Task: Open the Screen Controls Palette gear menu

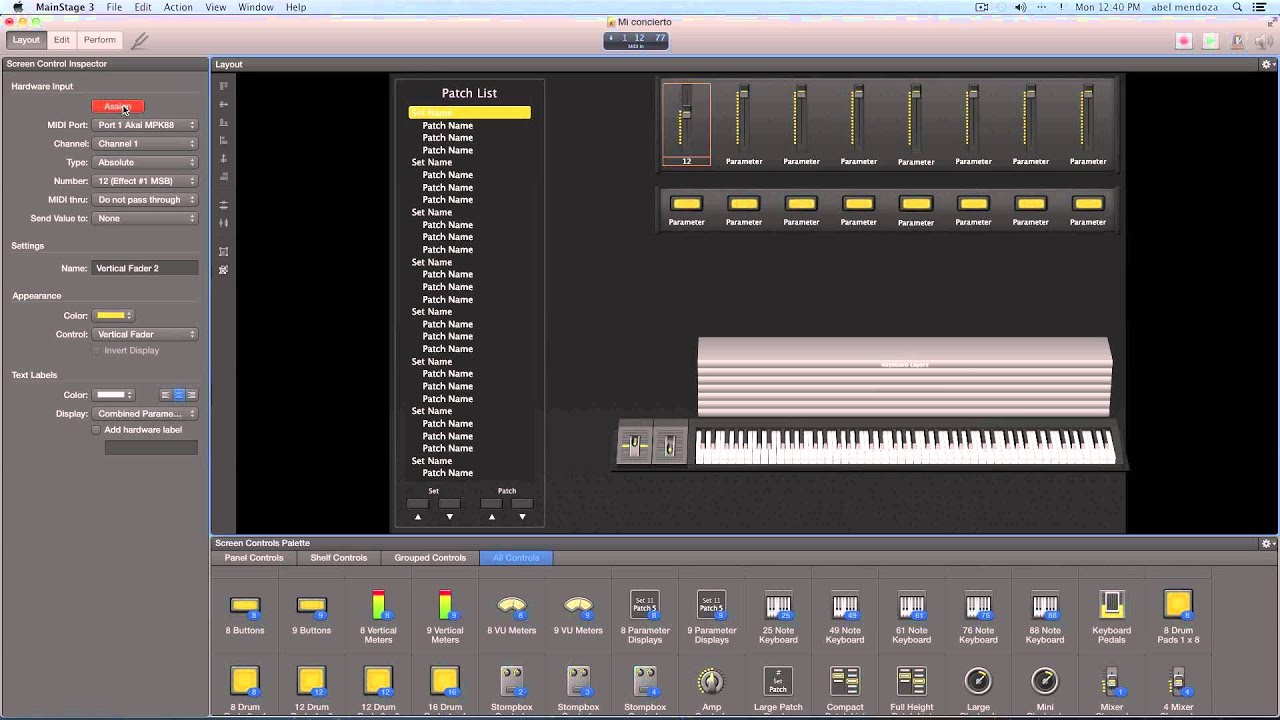Action: click(x=1267, y=543)
